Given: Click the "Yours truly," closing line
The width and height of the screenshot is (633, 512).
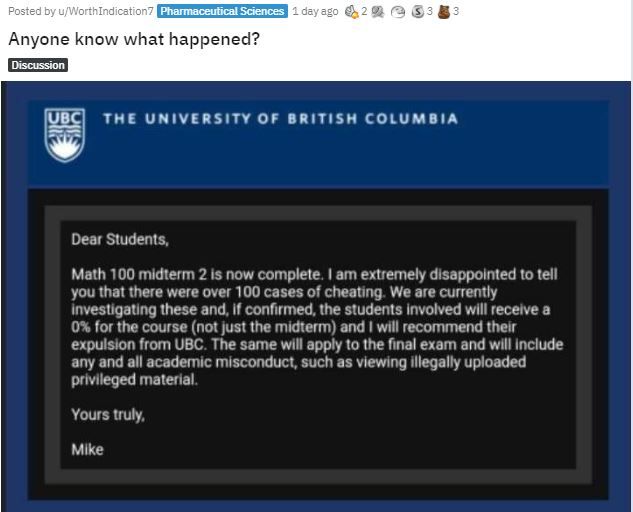Looking at the screenshot, I should [108, 414].
